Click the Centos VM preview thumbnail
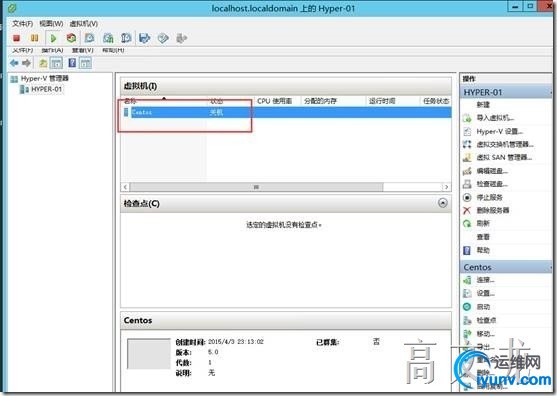Screen dimensions: 557x396 (x=149, y=354)
